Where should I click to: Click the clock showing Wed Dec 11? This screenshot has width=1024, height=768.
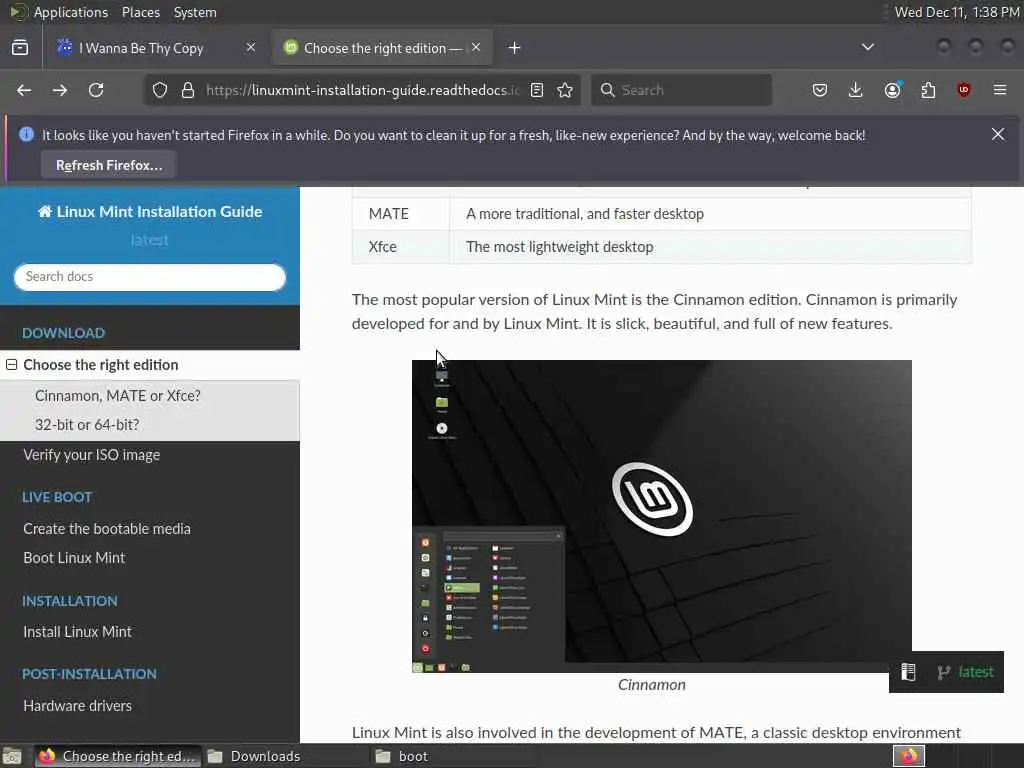tap(957, 12)
